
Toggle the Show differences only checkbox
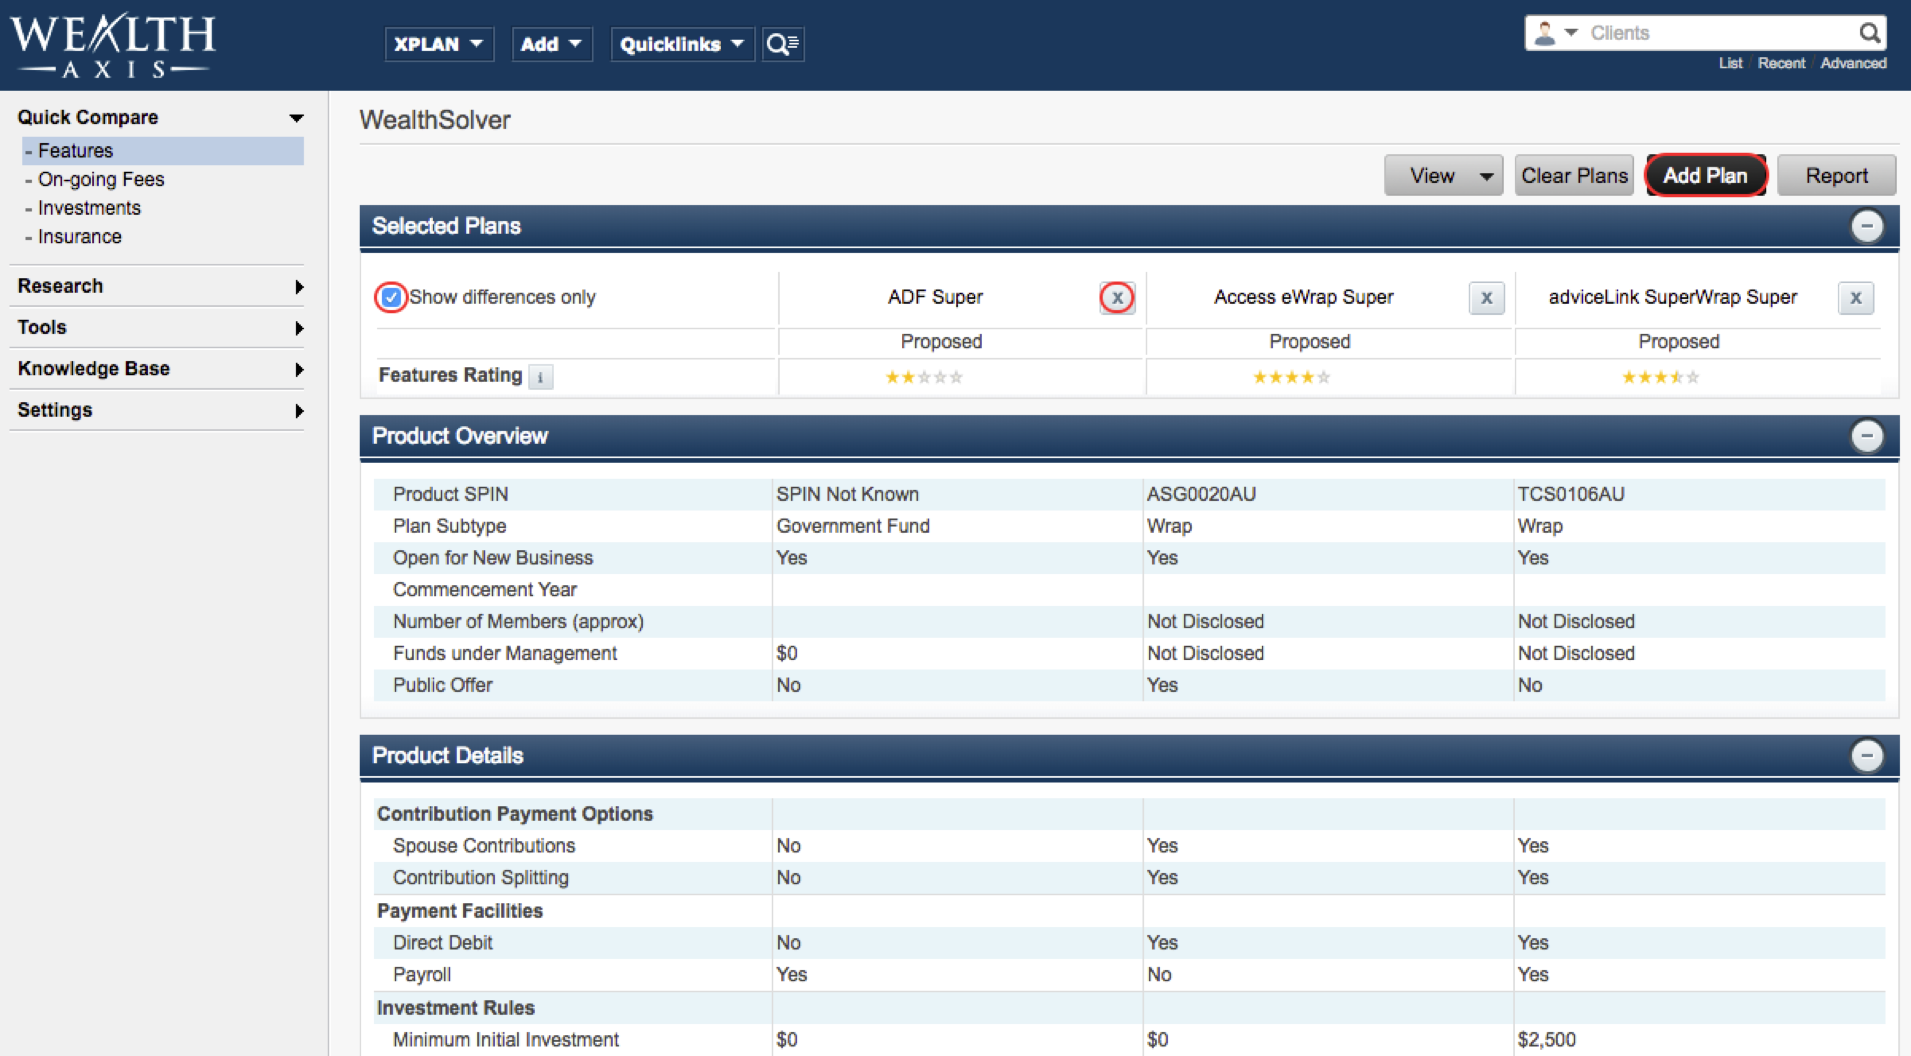coord(391,297)
